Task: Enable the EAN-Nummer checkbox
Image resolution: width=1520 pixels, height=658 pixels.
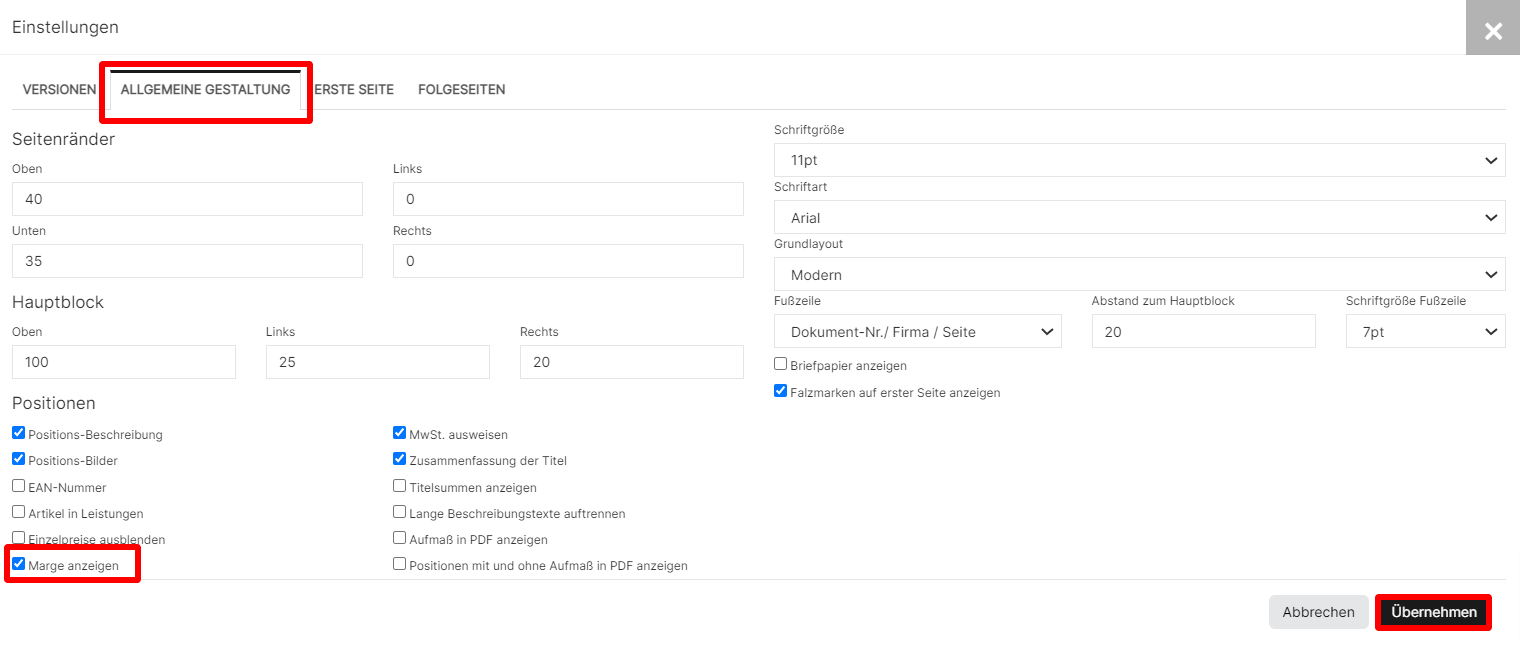Action: coord(19,486)
